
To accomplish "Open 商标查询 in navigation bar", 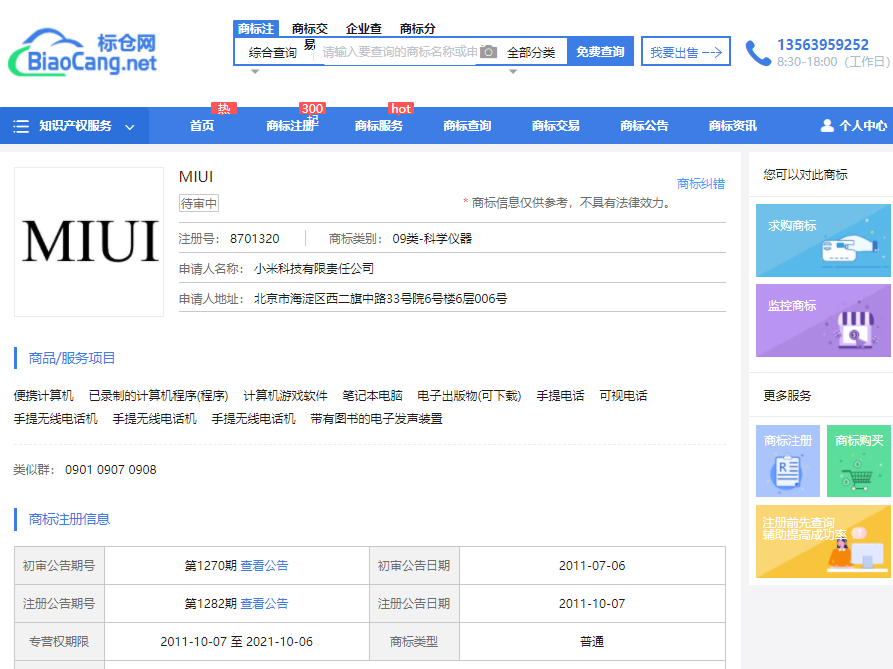I will 467,126.
